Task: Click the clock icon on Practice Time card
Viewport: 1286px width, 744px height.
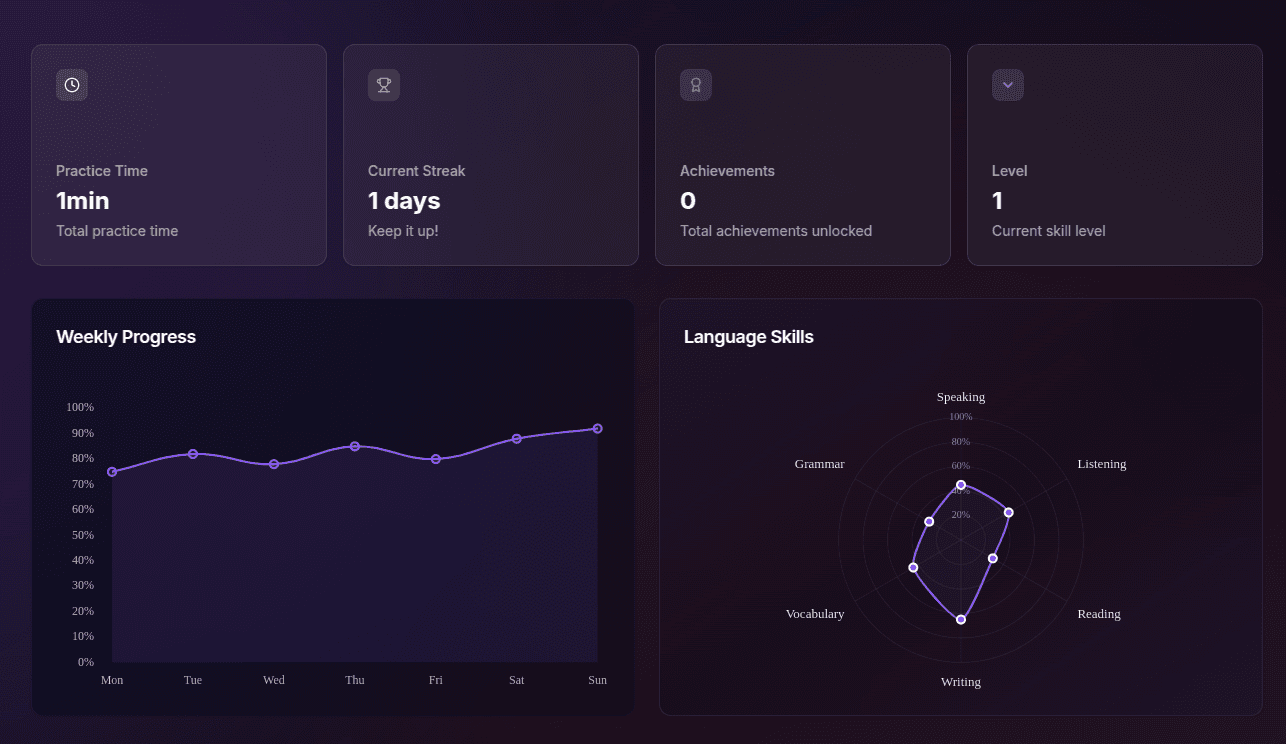Action: (x=71, y=85)
